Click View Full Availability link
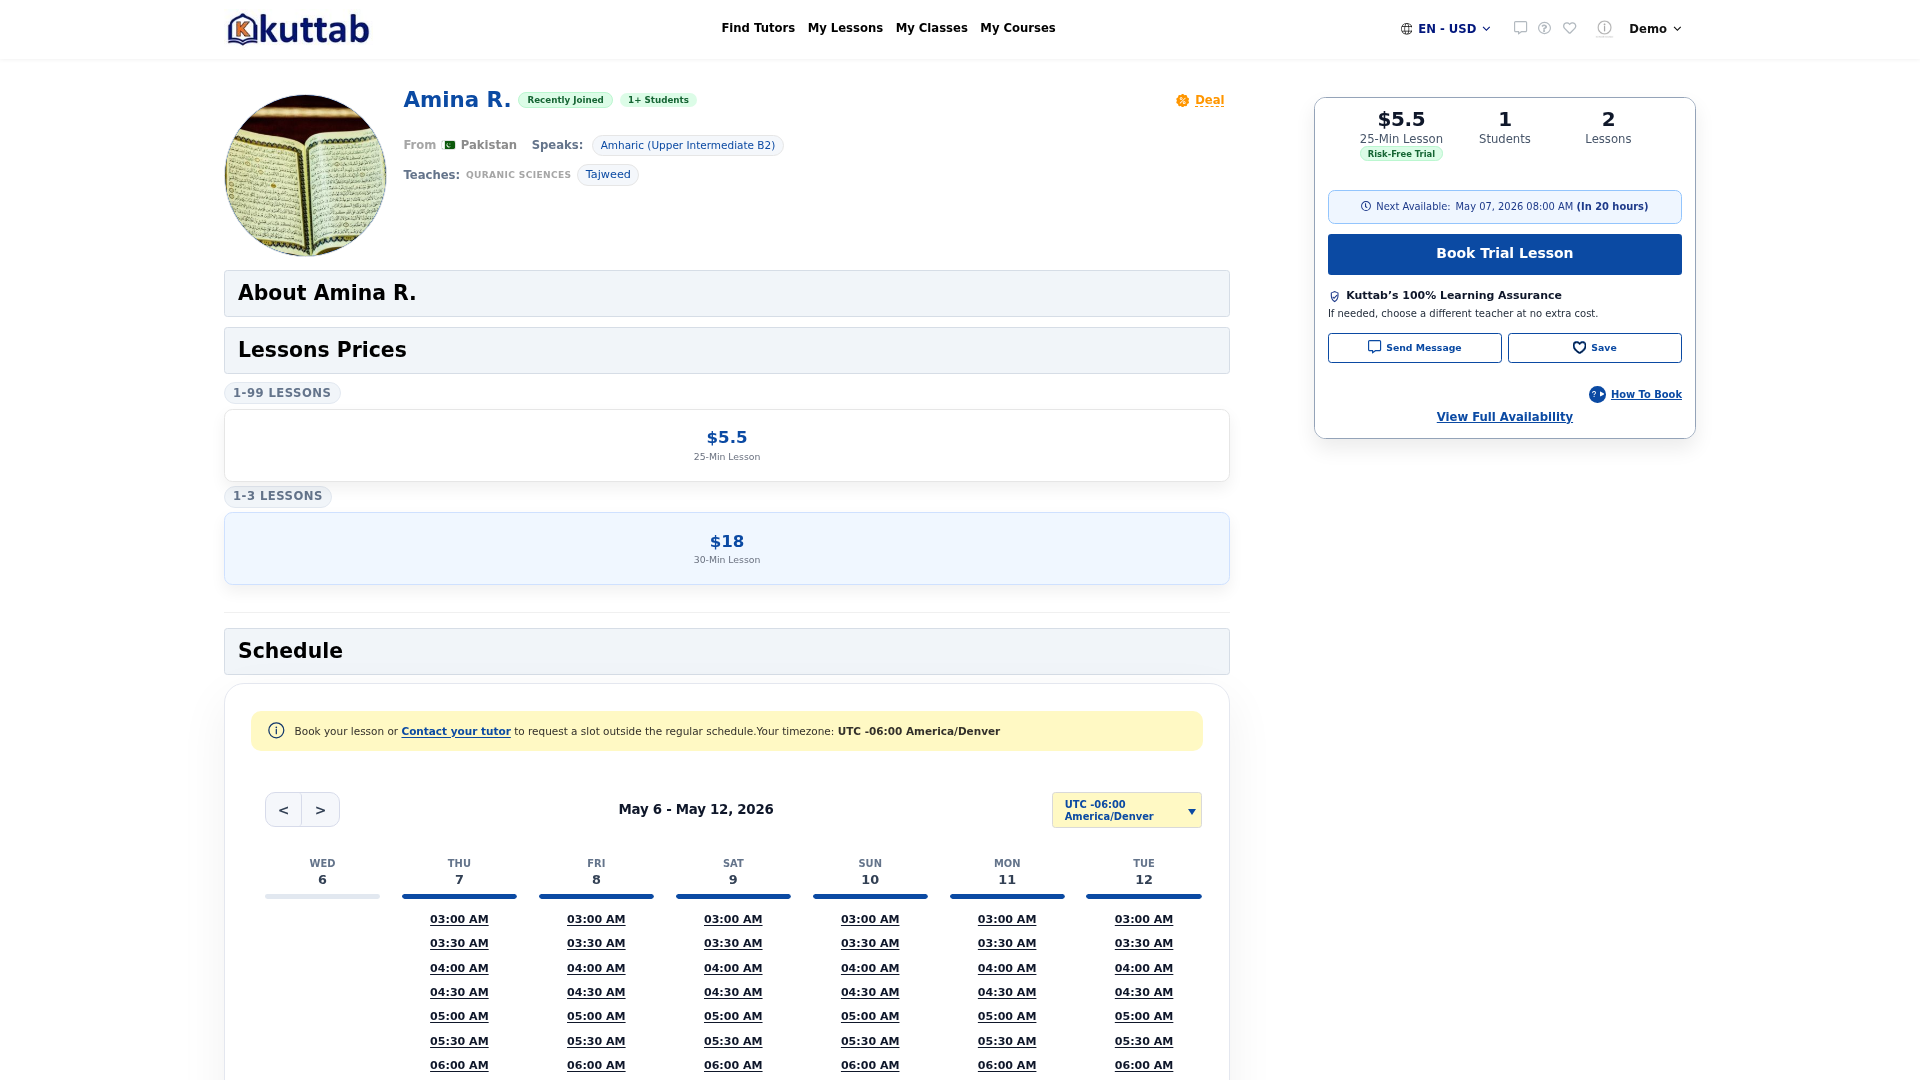 point(1505,417)
